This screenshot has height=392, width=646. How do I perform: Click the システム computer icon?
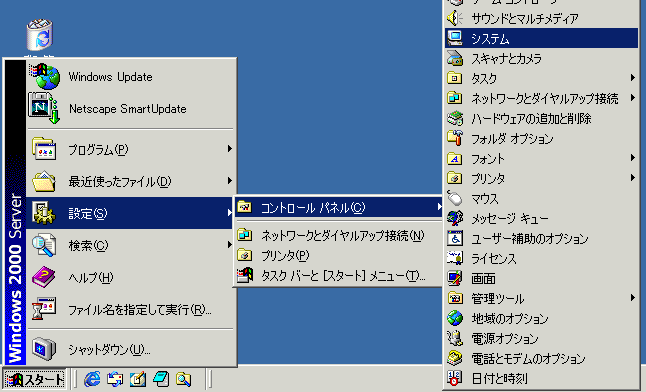coord(455,38)
